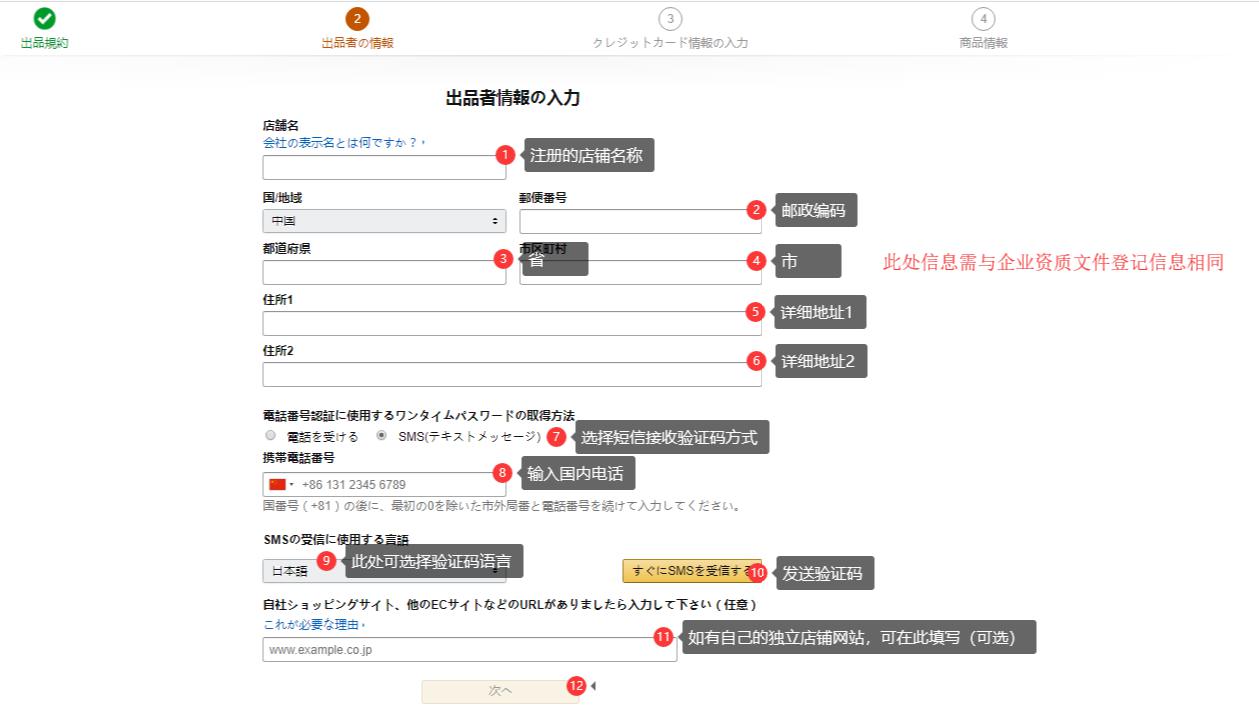Screen dimensions: 1259x707
Task: Click the すぐにSMSを受信する button
Action: [x=692, y=571]
